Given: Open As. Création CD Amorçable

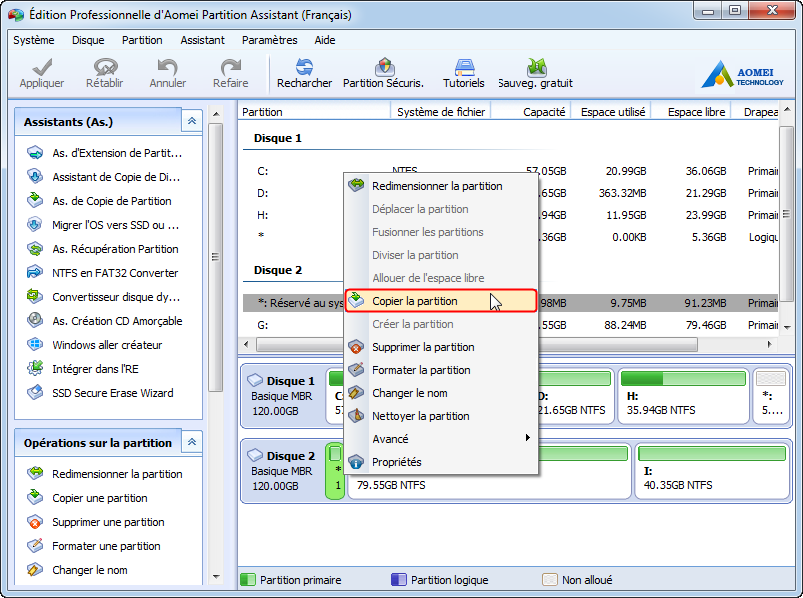Looking at the screenshot, I should pyautogui.click(x=106, y=322).
